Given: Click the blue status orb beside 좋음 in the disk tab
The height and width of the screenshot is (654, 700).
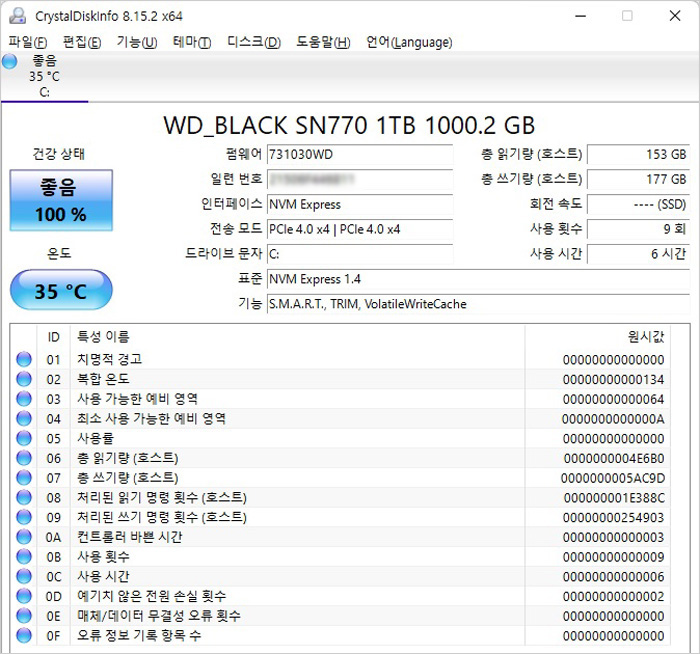Looking at the screenshot, I should 9,61.
